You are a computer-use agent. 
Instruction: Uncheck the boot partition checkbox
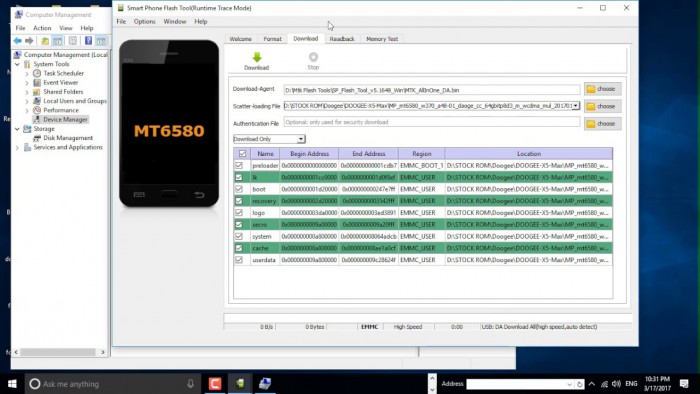239,189
